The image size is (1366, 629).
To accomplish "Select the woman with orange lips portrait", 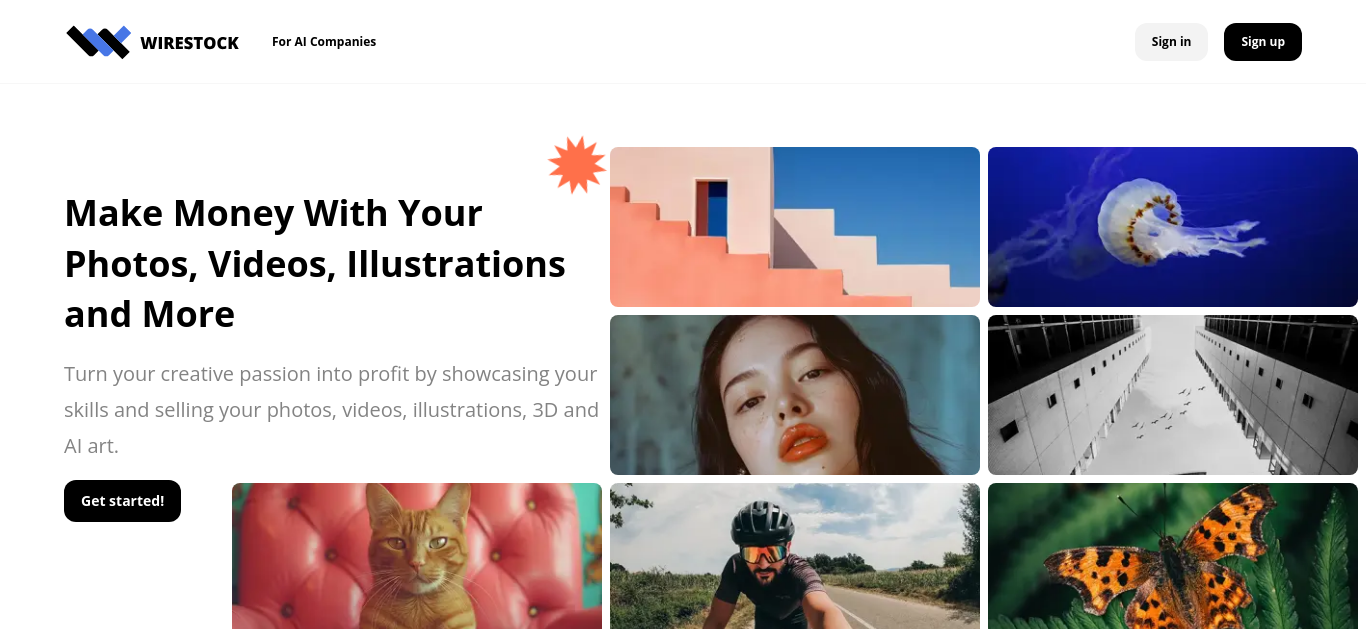I will point(795,395).
